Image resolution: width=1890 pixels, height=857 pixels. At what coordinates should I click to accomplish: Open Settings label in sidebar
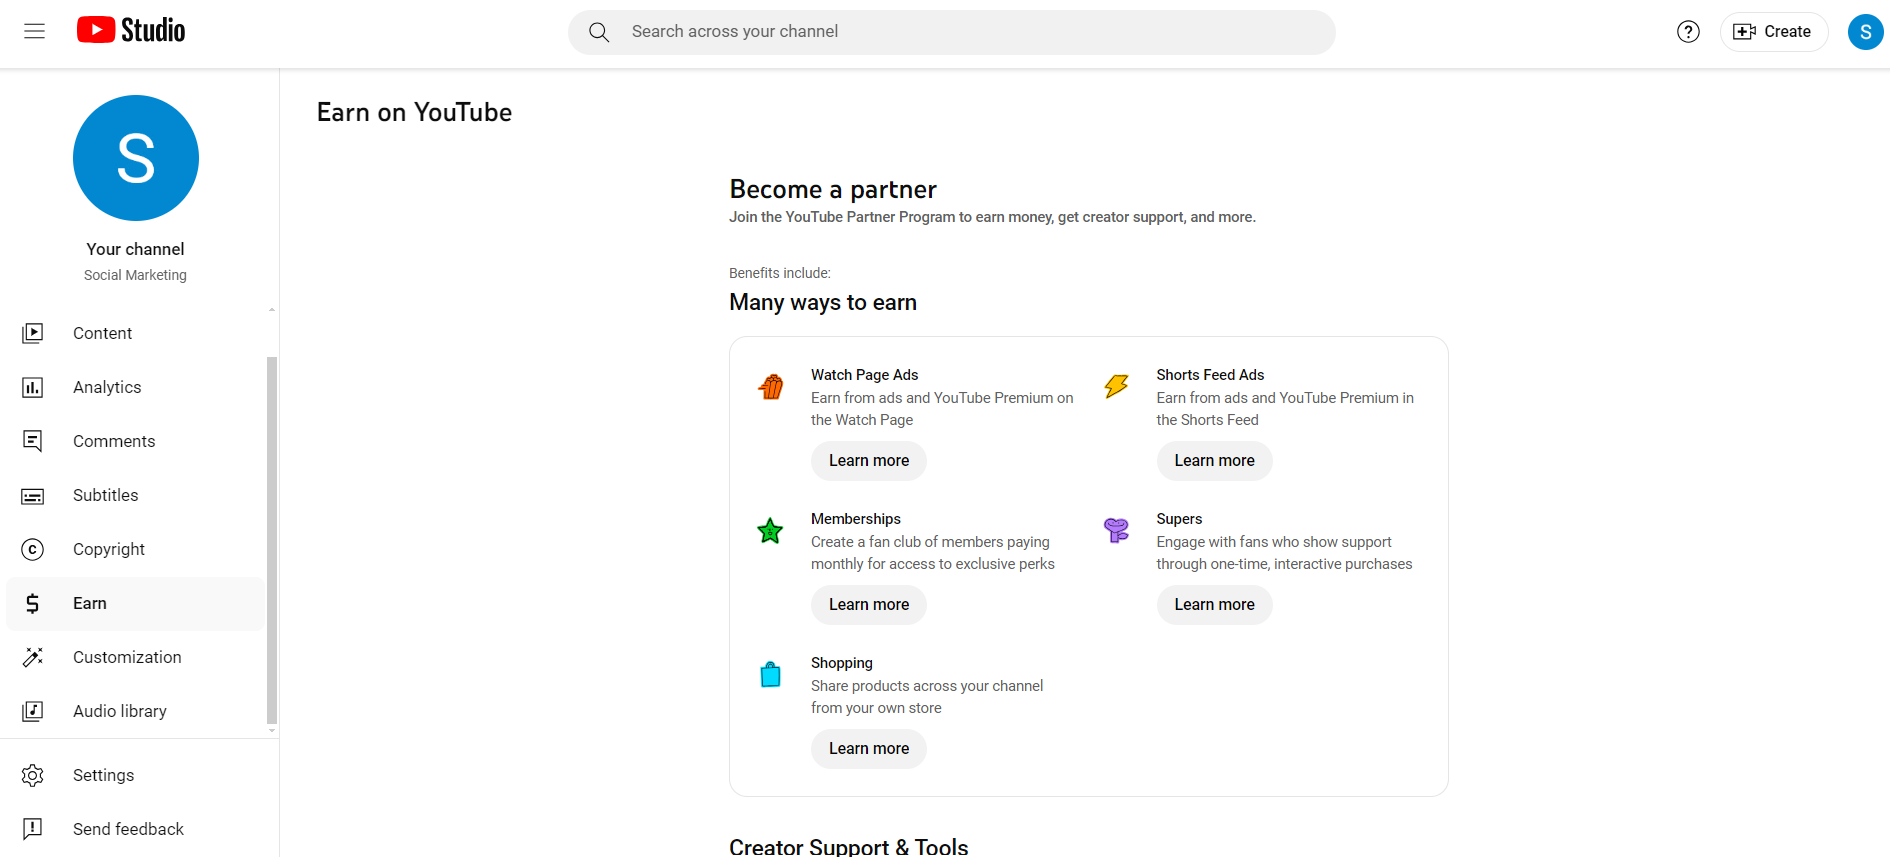103,775
